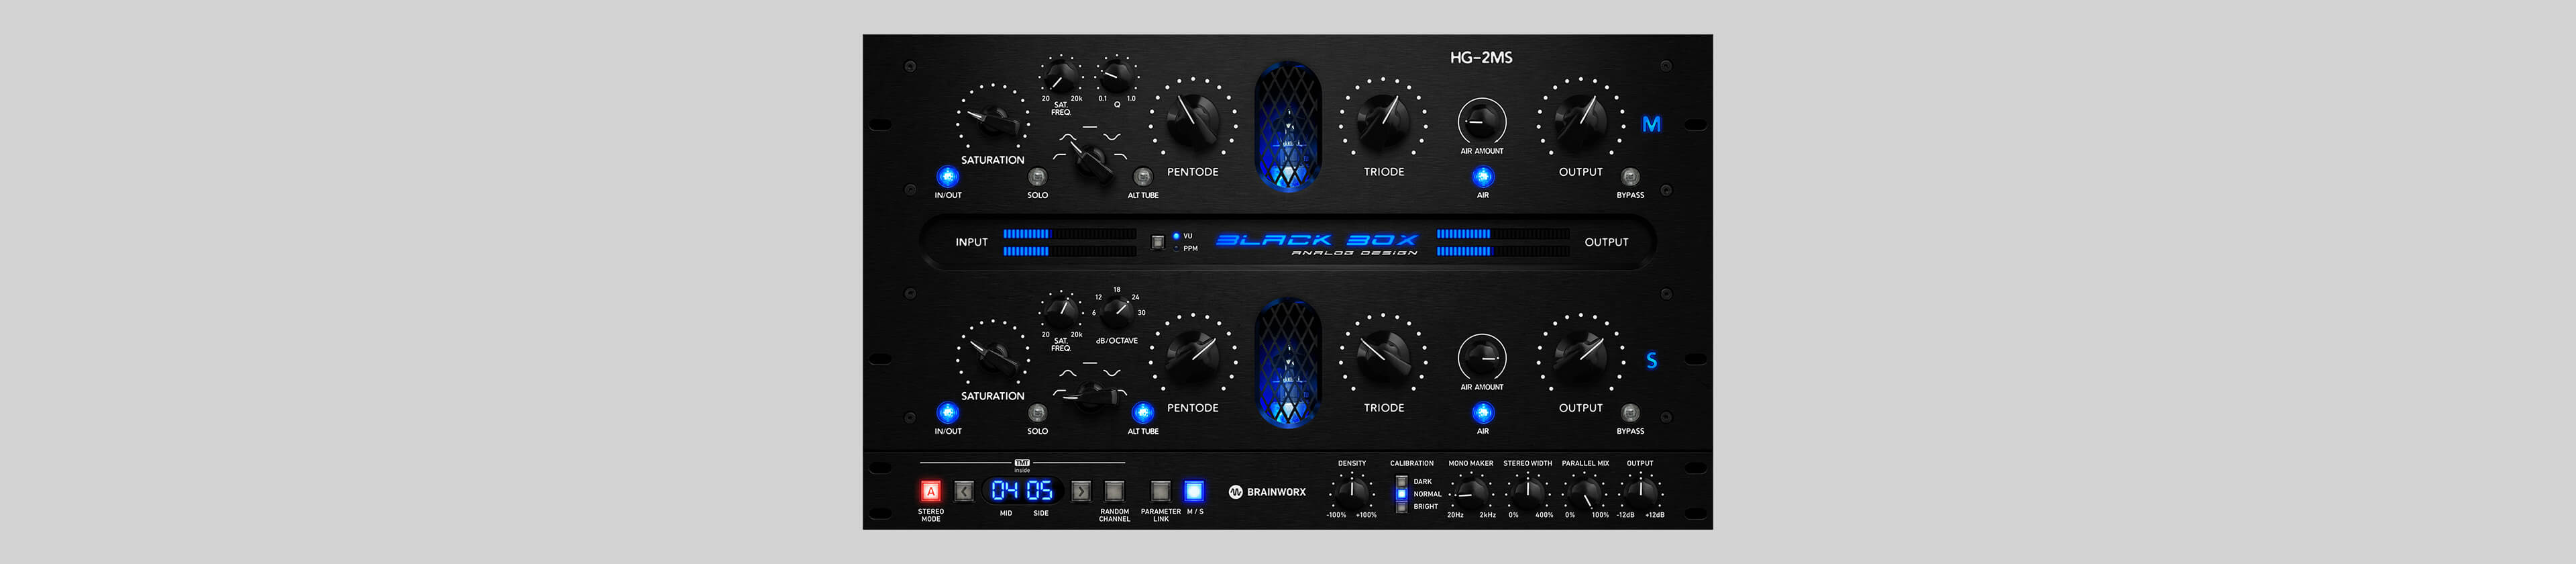This screenshot has height=564, width=2576.
Task: Enable SOLO on the Mid channel
Action: click(x=1037, y=177)
